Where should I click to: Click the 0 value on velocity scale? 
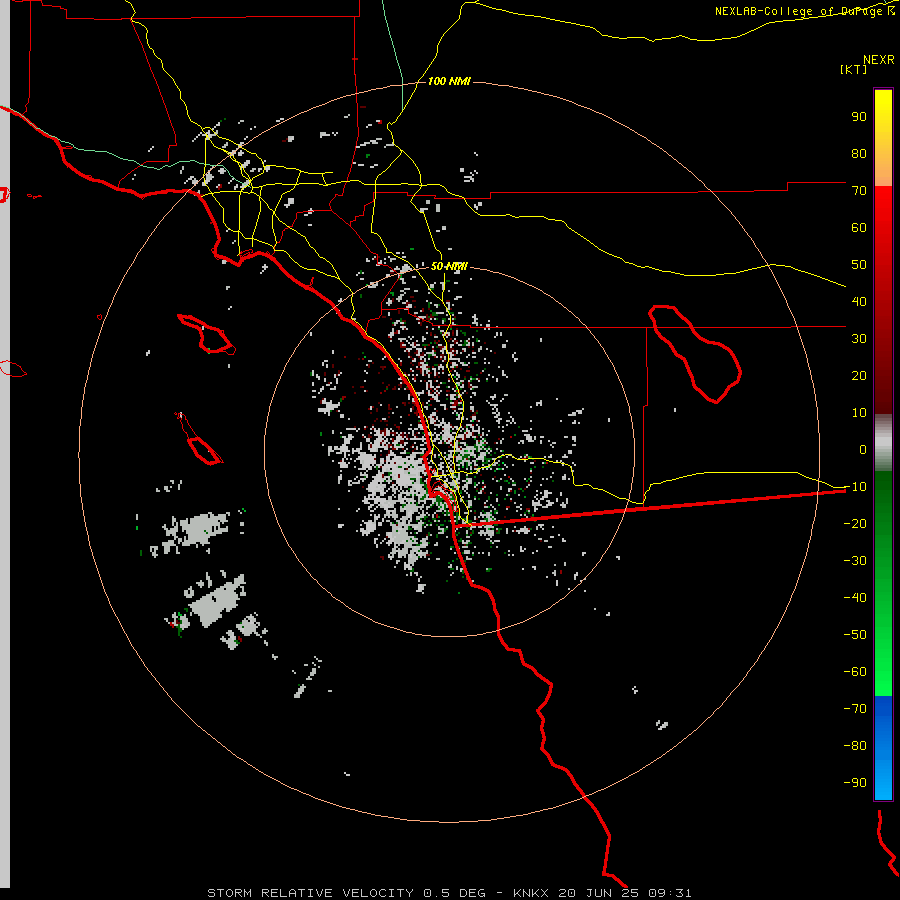(x=863, y=450)
